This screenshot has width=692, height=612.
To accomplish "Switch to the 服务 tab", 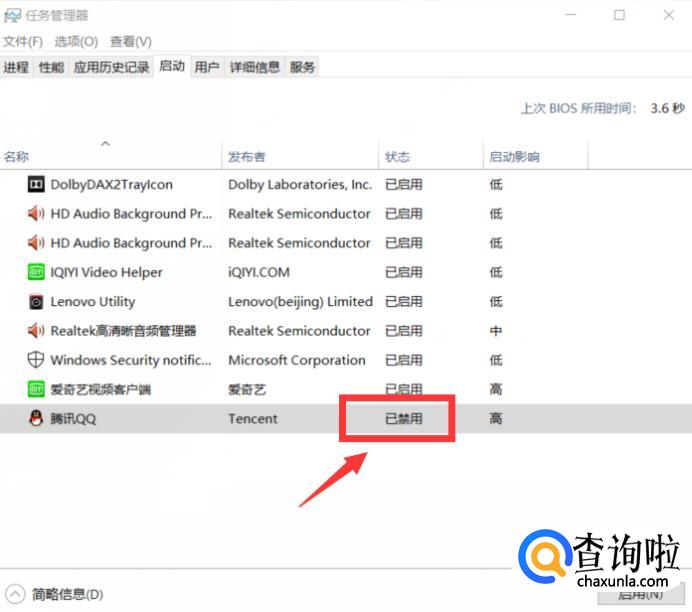I will click(302, 67).
